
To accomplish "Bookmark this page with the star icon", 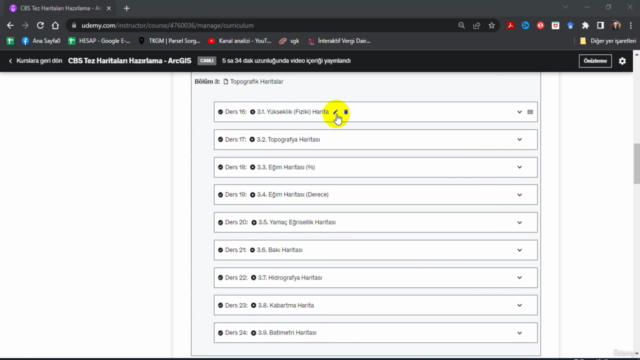I will click(x=491, y=25).
